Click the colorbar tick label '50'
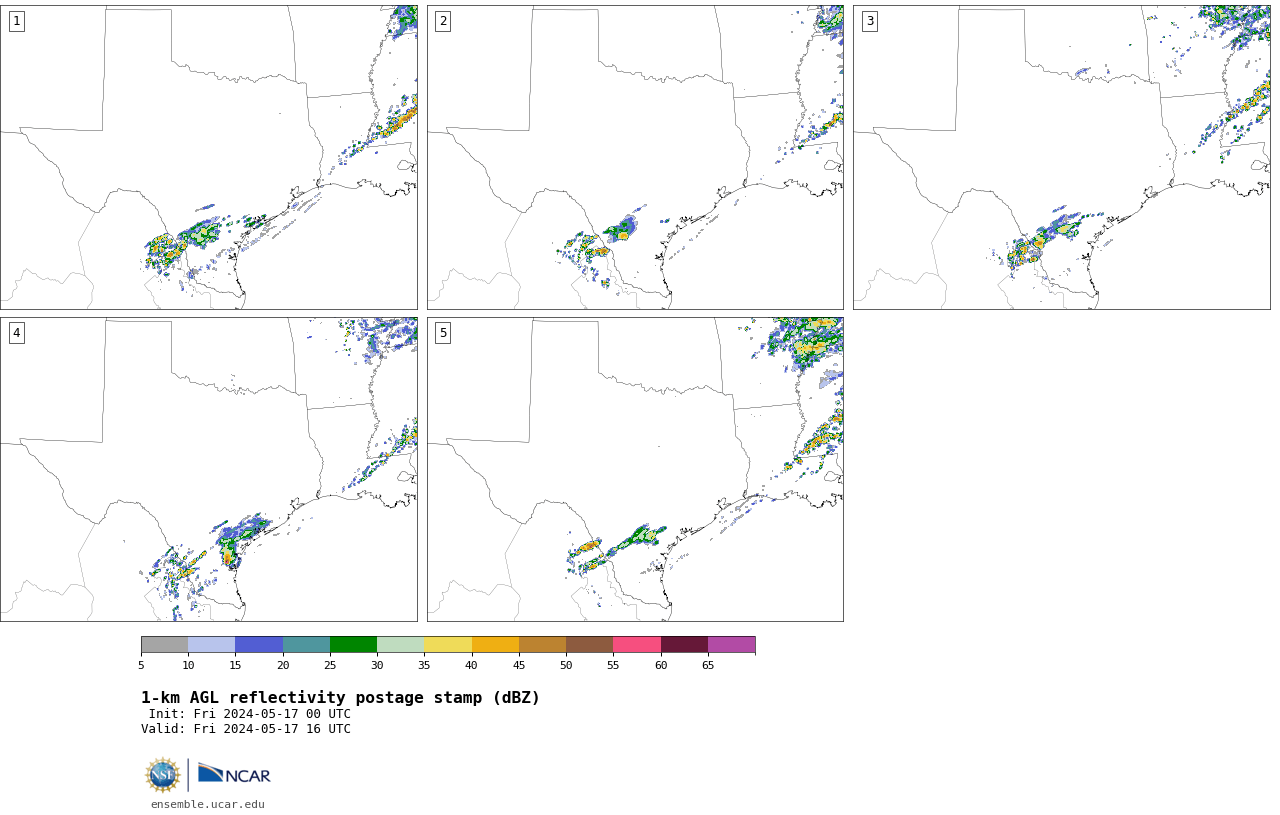Viewport: 1280px width, 815px height. 566,665
